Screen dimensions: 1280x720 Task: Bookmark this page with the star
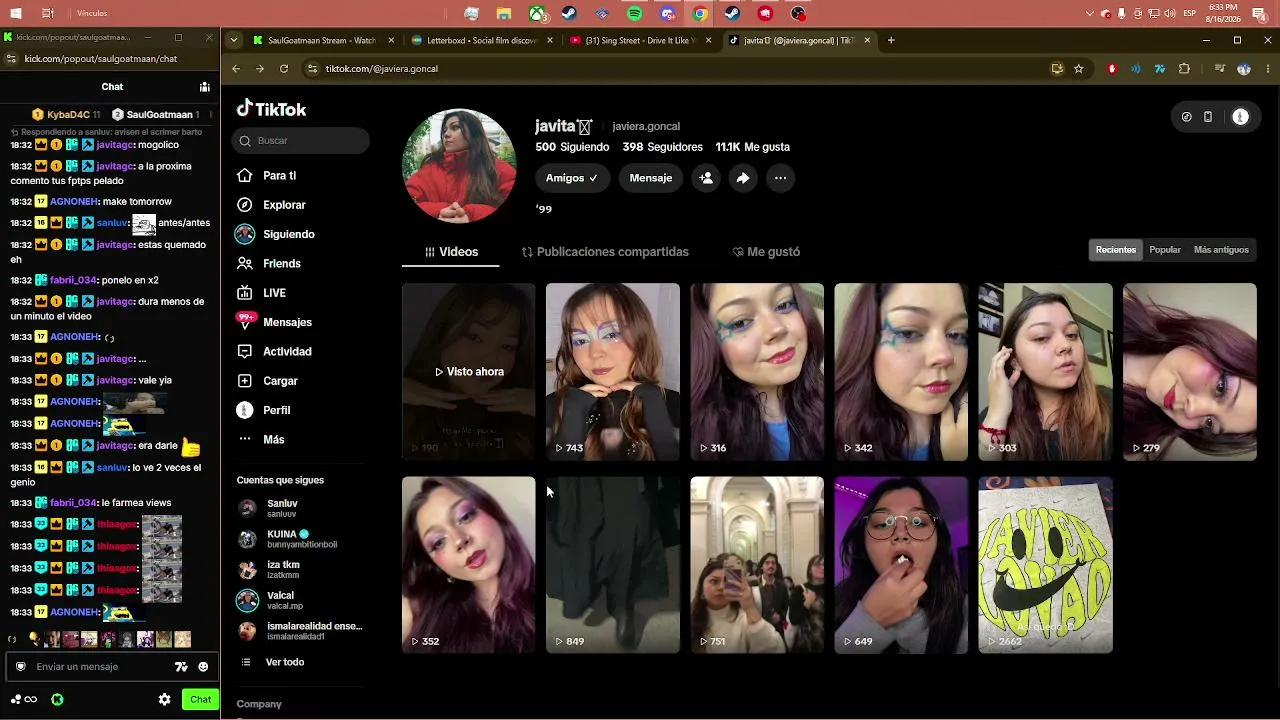tap(1079, 69)
